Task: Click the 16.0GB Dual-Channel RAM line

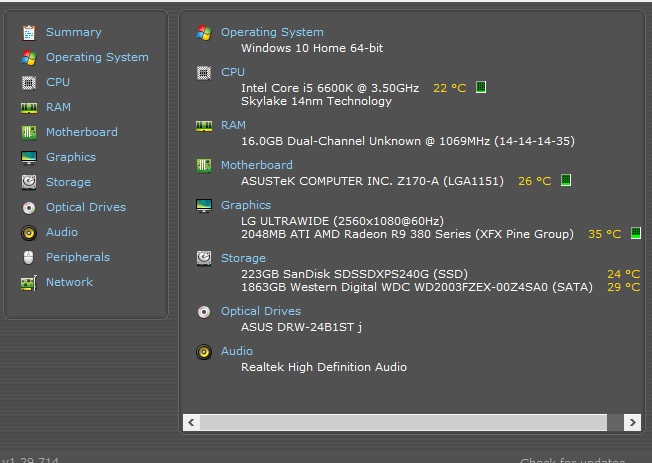Action: [x=408, y=141]
